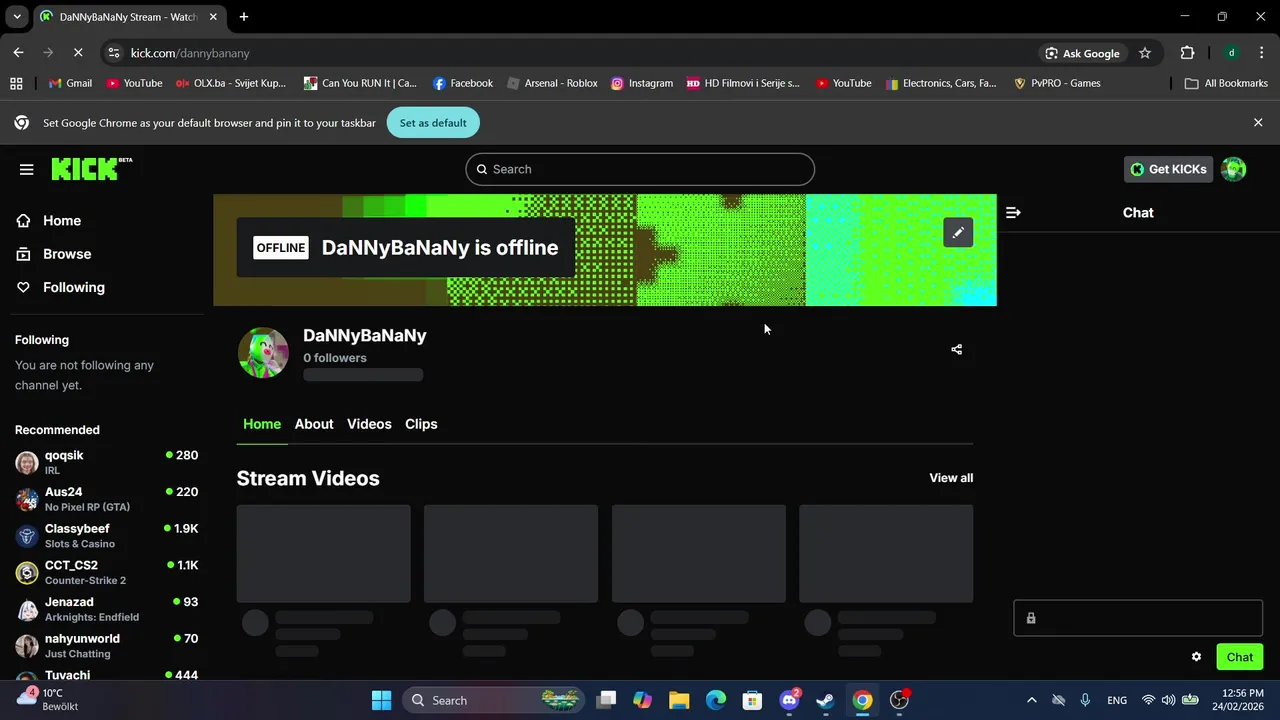The height and width of the screenshot is (720, 1280).
Task: Click the locked chat message input
Action: [1138, 618]
